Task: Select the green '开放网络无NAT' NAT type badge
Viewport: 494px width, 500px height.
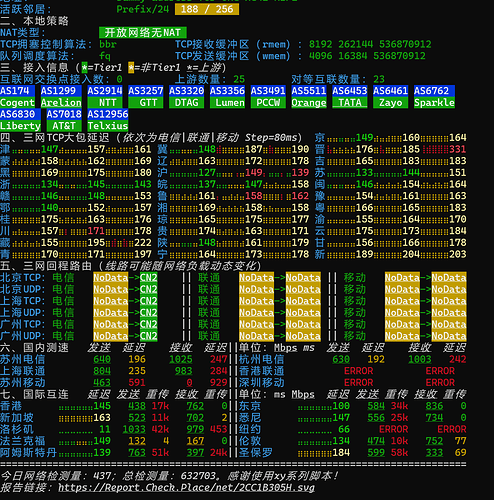Action: (143, 33)
